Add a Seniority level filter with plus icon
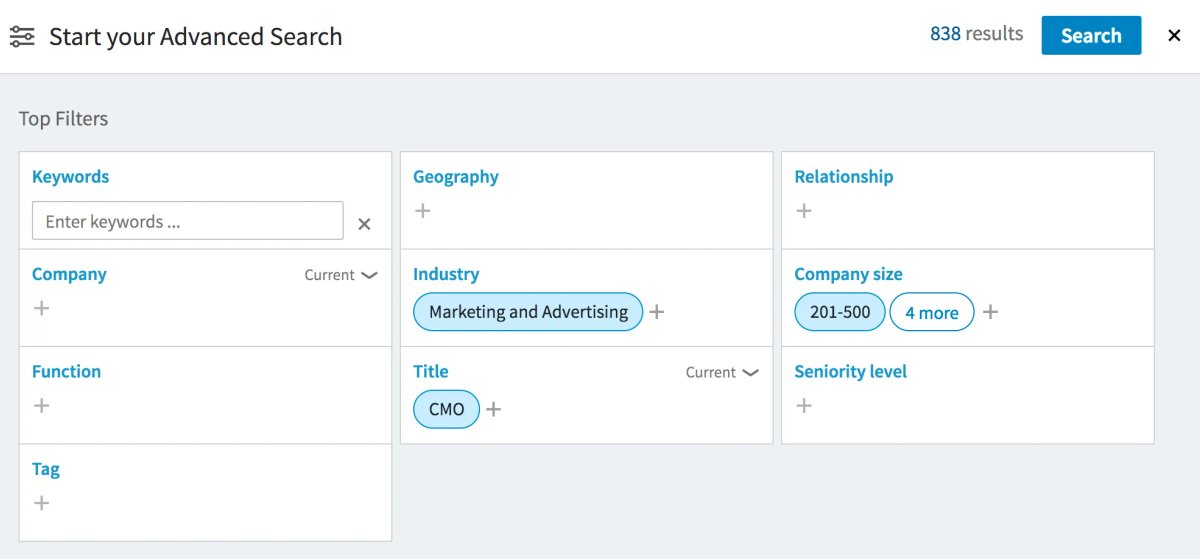The width and height of the screenshot is (1200, 559). 803,405
